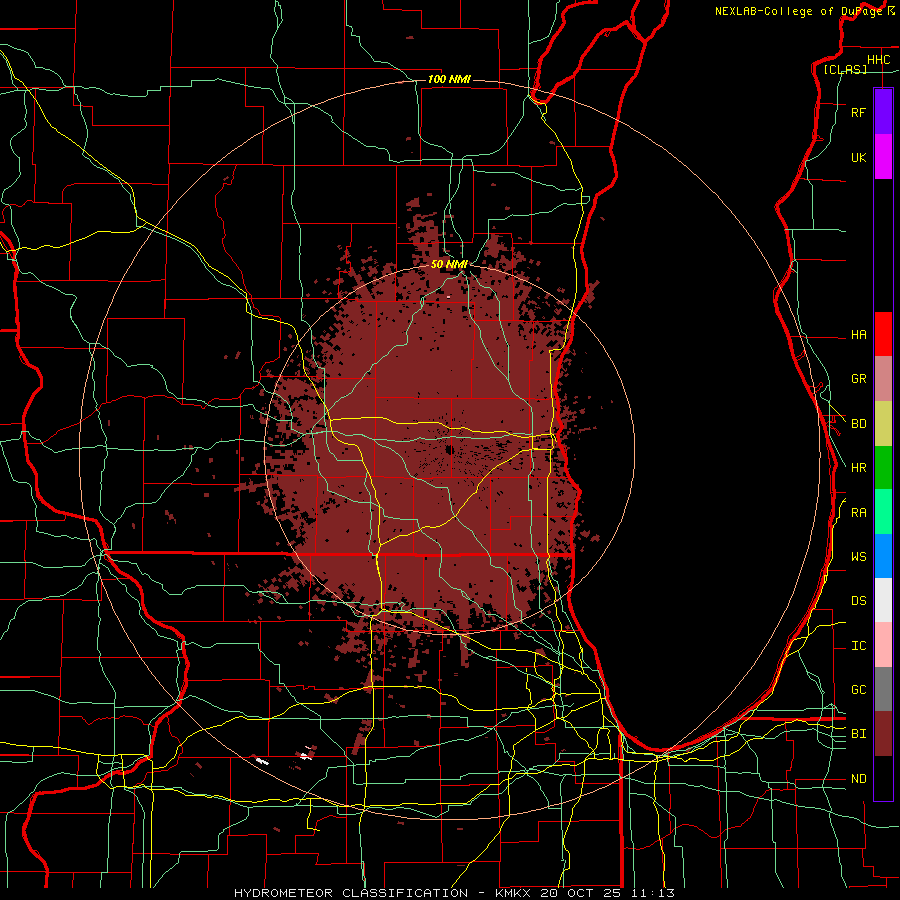This screenshot has width=900, height=900.
Task: Click the 'HHC' product code text
Action: click(878, 60)
